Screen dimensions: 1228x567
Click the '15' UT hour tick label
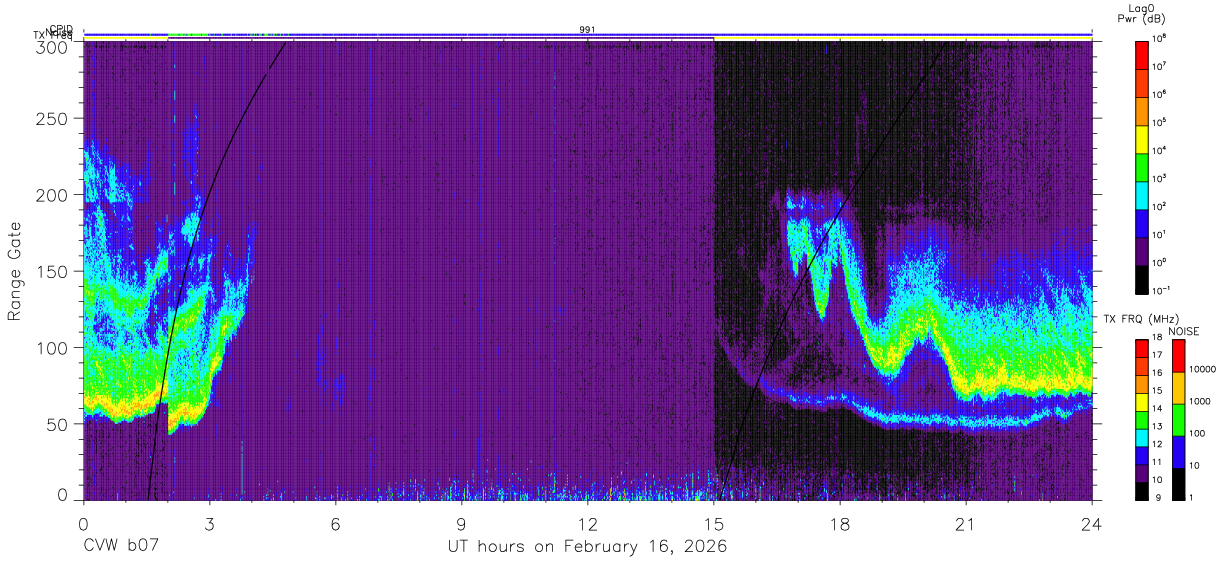(714, 523)
